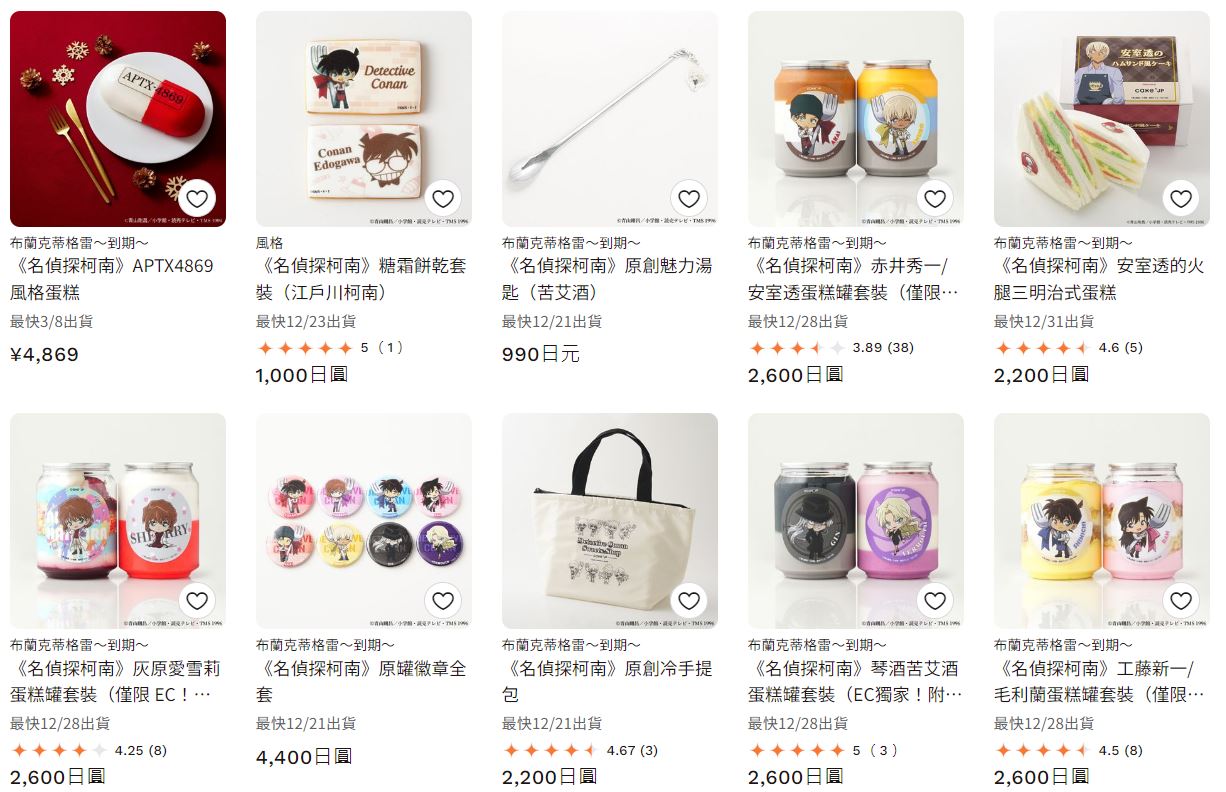Favorite the Gin and Vermouth cake can set
Image resolution: width=1226 pixels, height=792 pixels.
(x=935, y=600)
